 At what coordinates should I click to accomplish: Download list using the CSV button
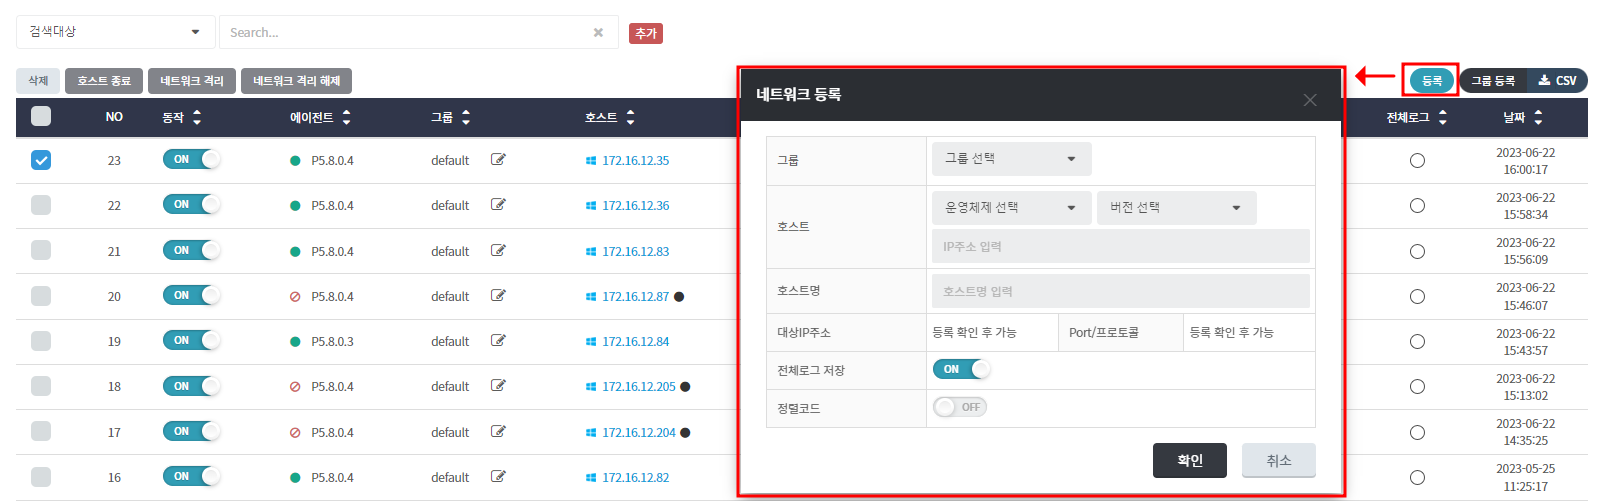(1557, 80)
